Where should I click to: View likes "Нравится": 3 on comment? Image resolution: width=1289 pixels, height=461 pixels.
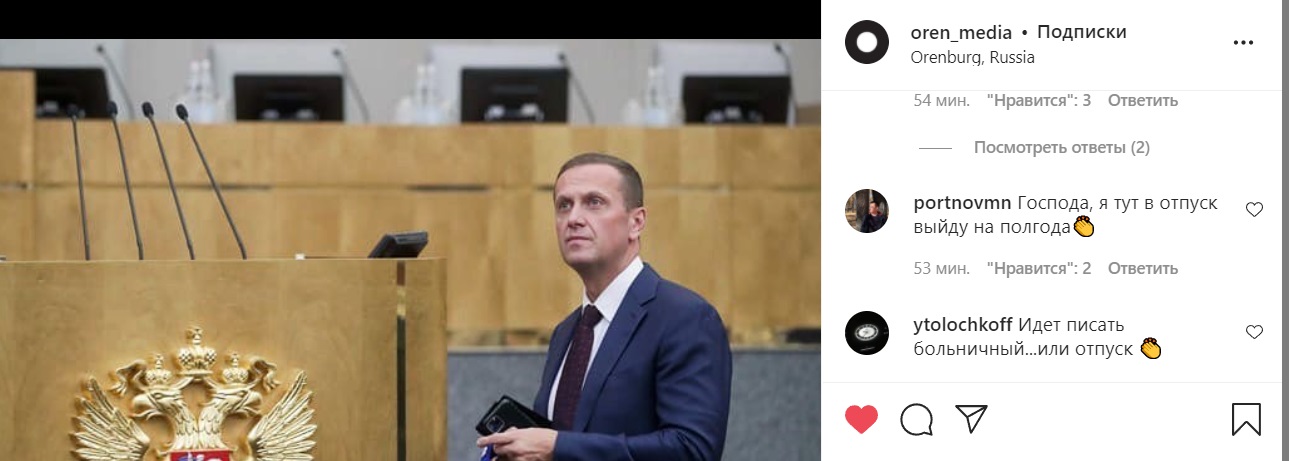[1038, 100]
